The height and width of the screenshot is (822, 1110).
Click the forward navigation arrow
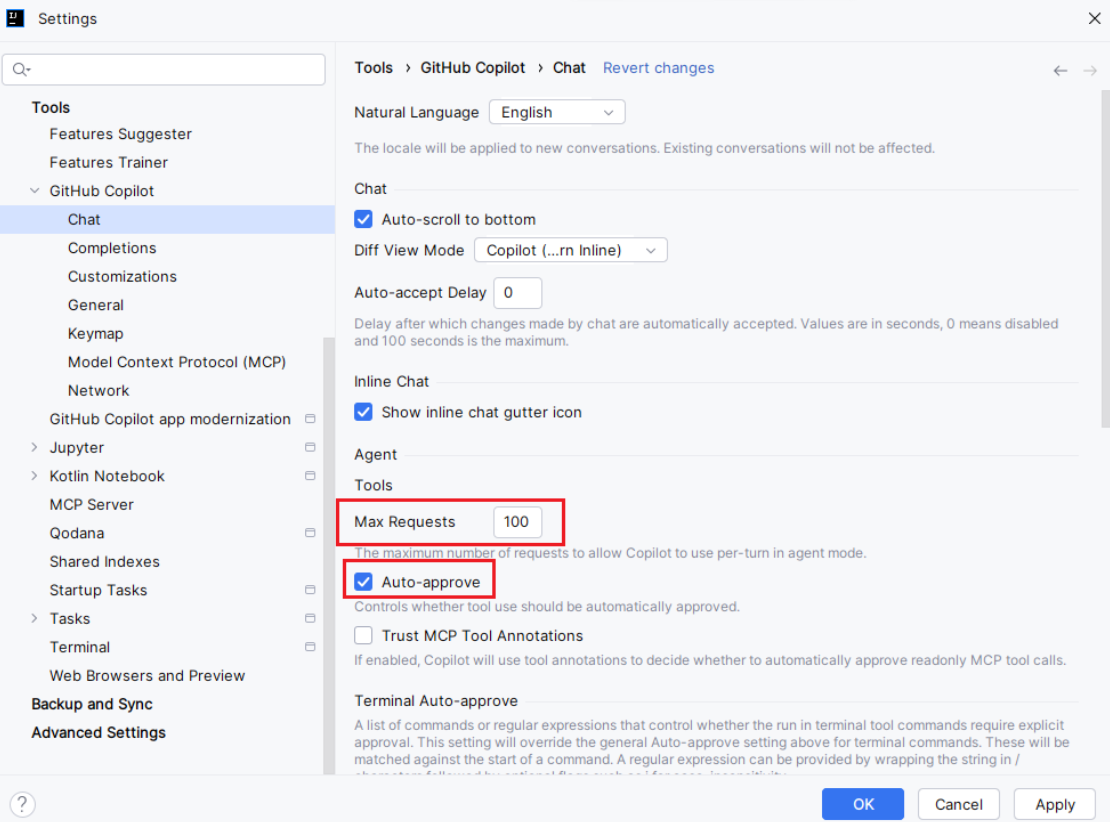tap(1089, 70)
